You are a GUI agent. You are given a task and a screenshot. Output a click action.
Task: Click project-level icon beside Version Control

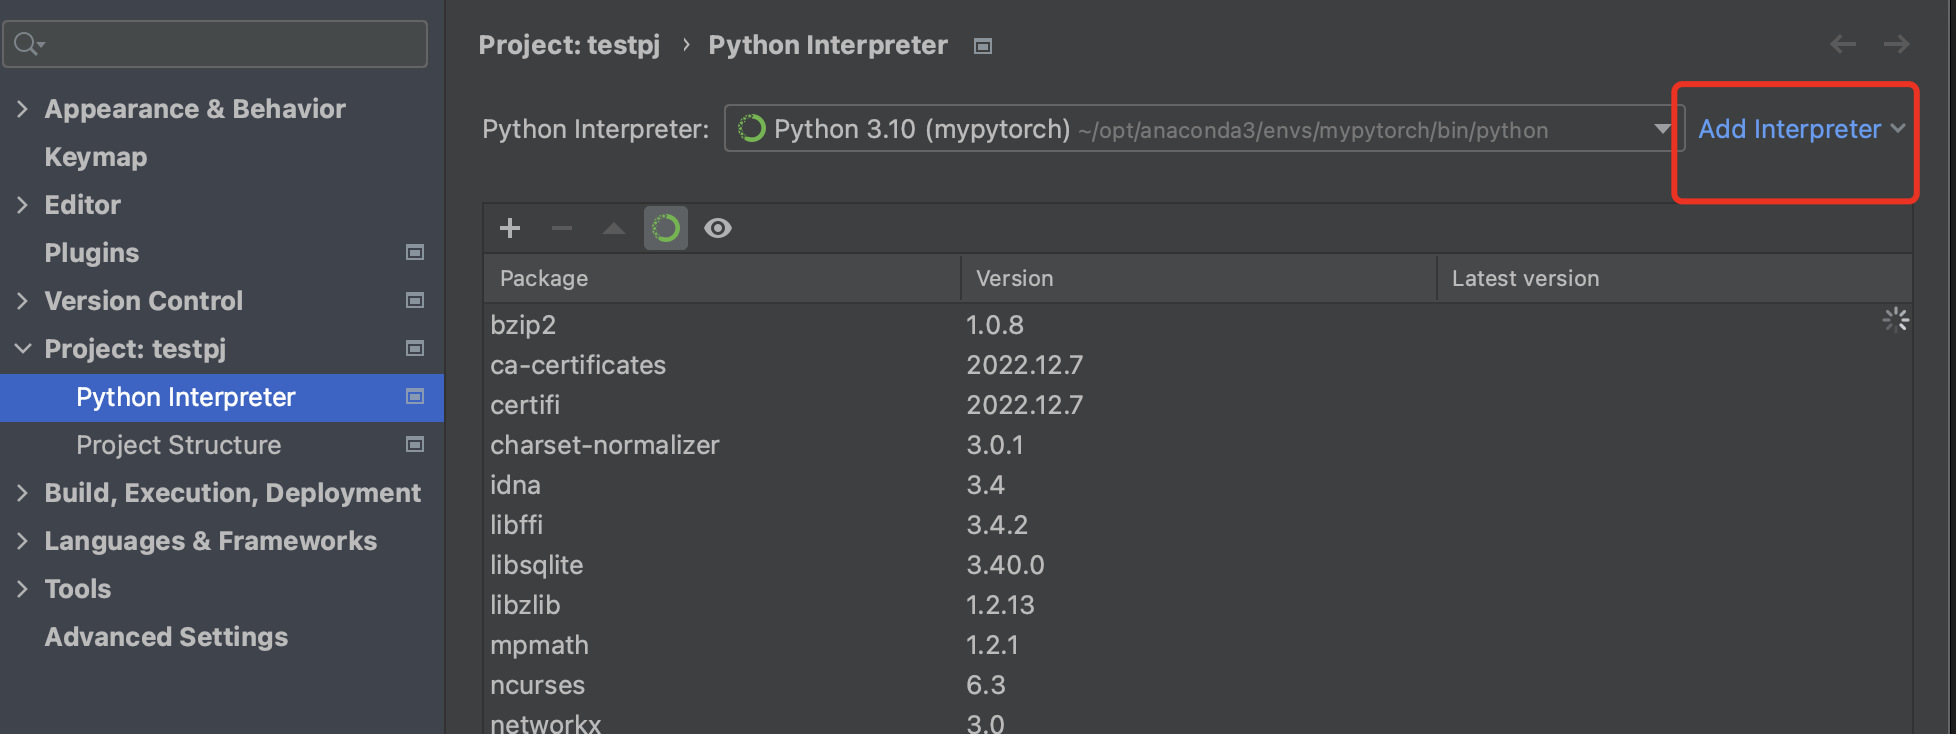click(415, 300)
